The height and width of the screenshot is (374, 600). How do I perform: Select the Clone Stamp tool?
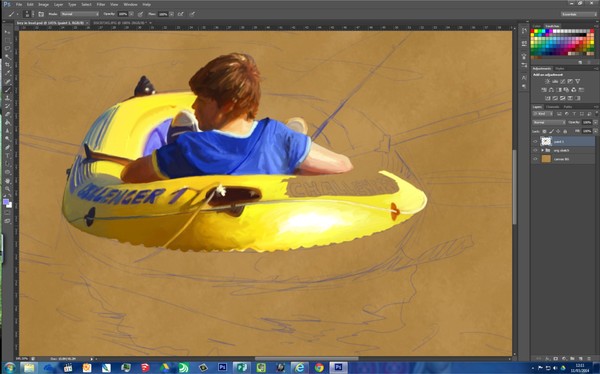(8, 98)
